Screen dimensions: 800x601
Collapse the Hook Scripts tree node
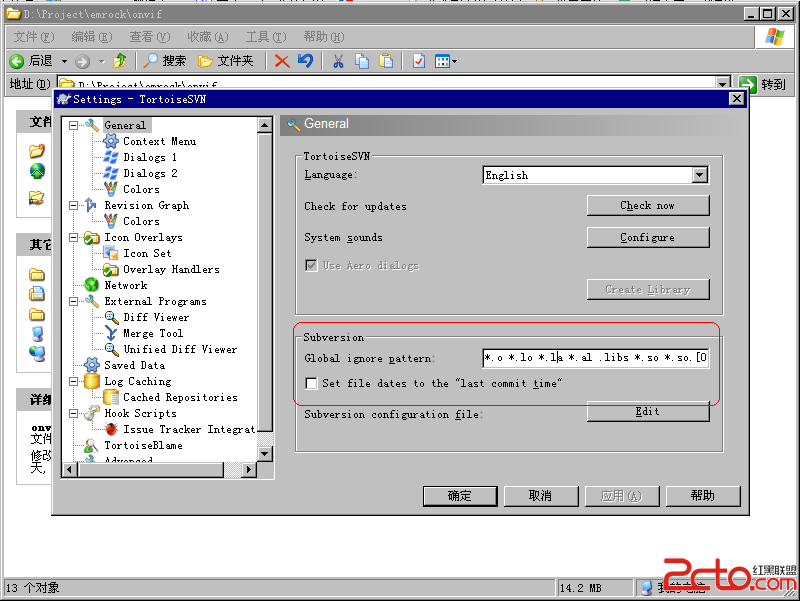[73, 413]
